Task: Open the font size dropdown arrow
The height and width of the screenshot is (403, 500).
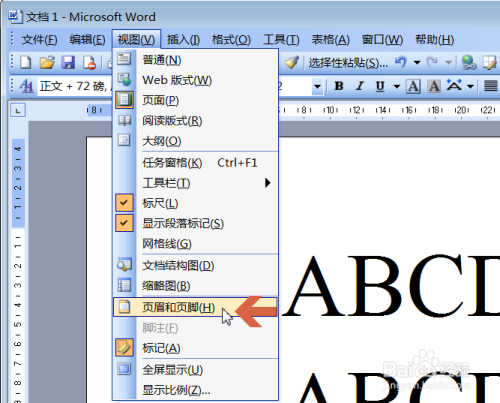Action: pos(317,87)
